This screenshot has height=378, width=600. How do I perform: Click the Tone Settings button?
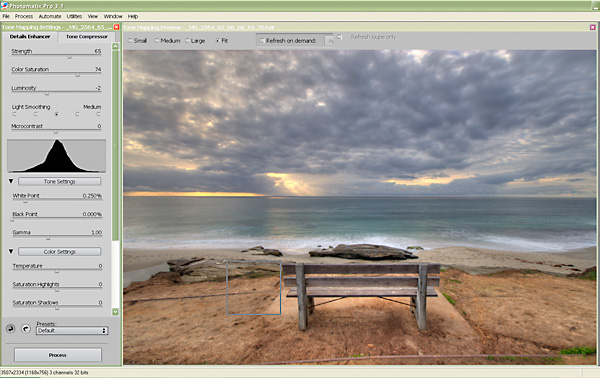59,181
